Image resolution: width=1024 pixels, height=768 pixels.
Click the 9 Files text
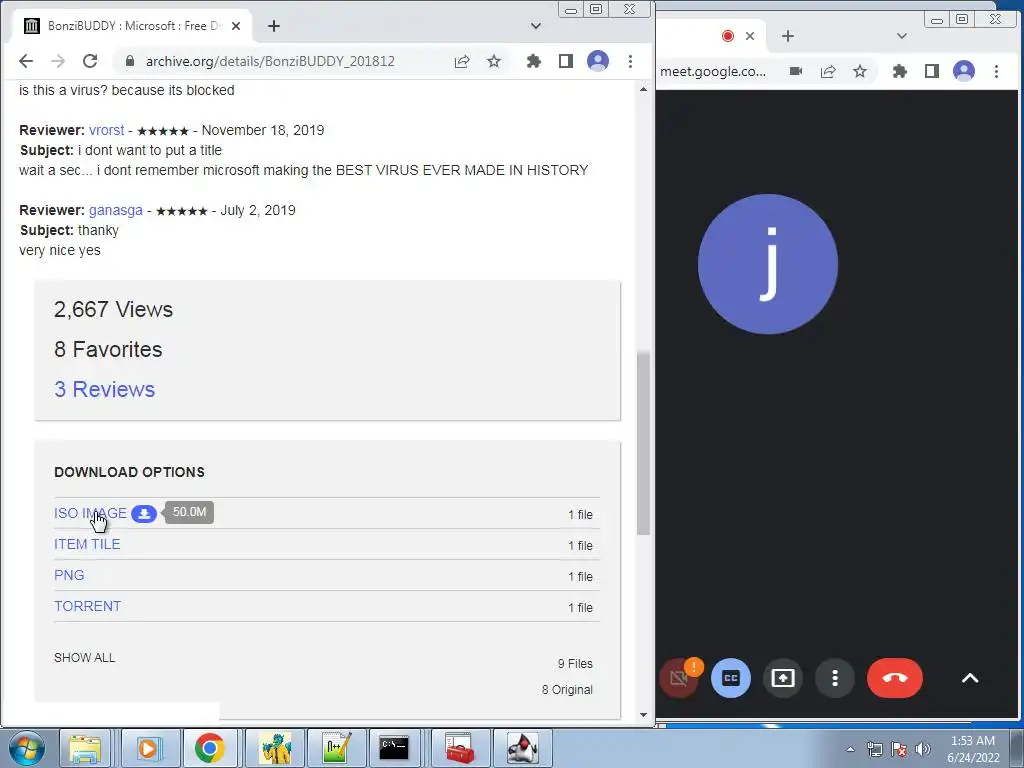(575, 664)
